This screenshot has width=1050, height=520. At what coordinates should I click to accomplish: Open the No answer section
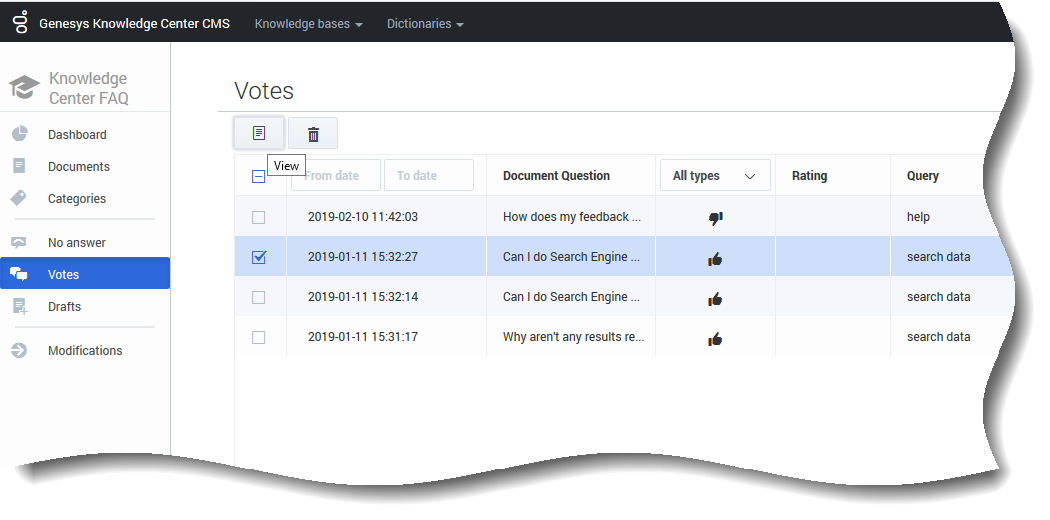click(76, 243)
